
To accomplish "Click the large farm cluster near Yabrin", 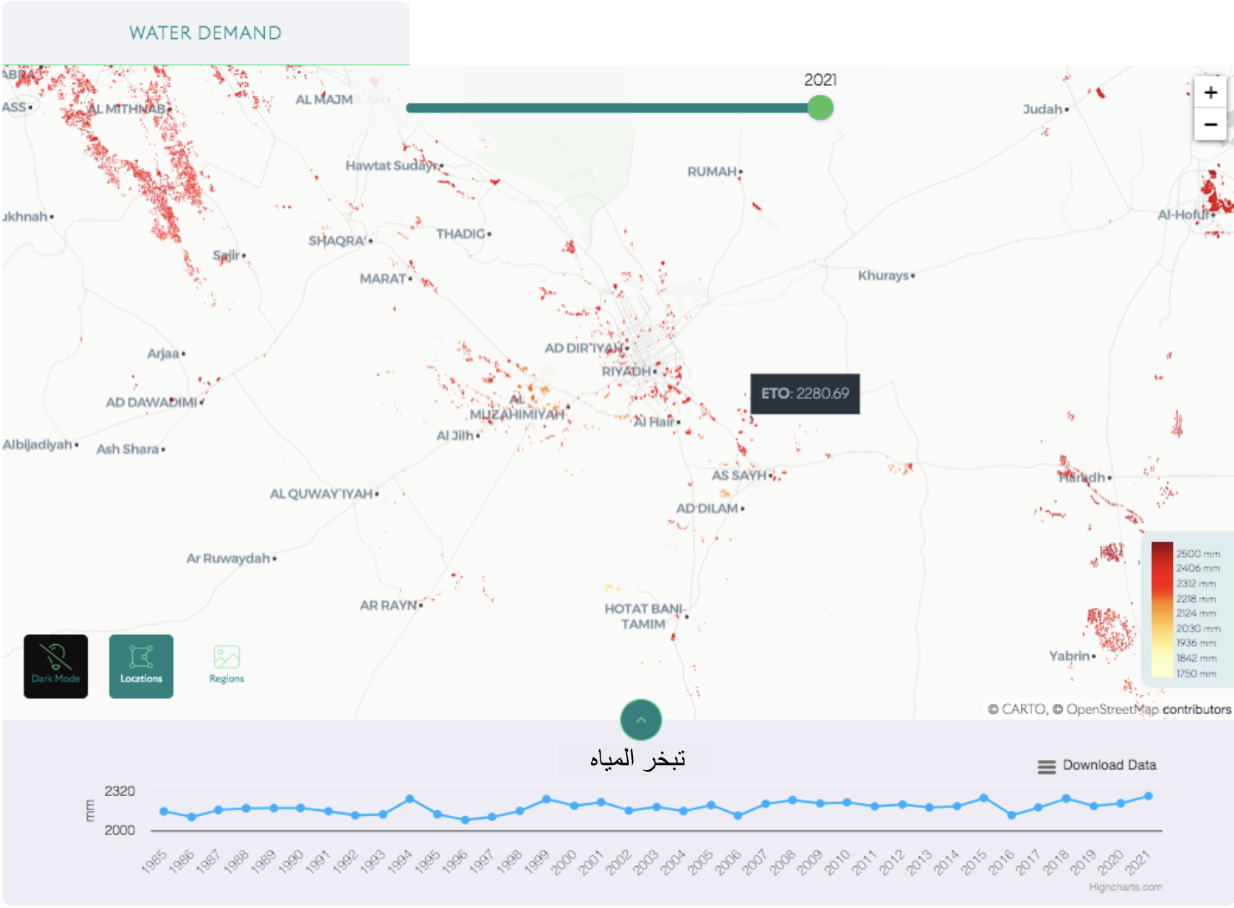I will point(1110,628).
